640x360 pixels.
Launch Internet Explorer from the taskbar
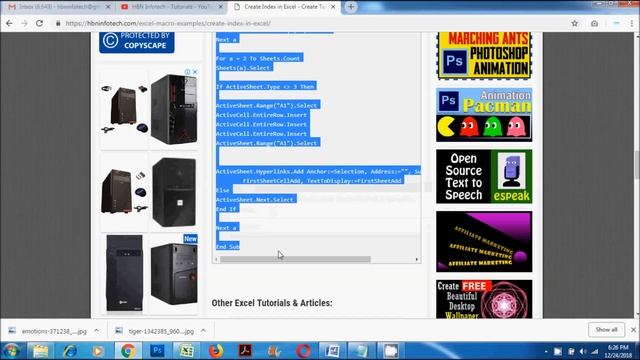coord(70,351)
